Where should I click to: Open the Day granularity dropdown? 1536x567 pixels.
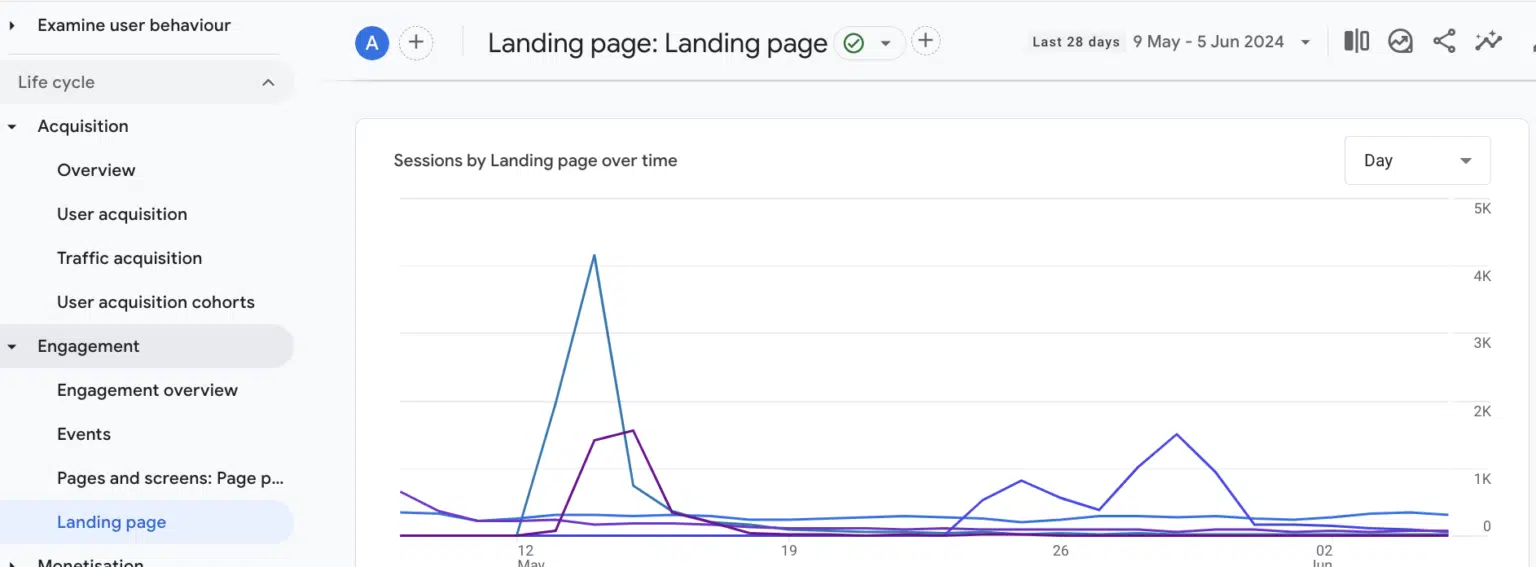pos(1417,161)
